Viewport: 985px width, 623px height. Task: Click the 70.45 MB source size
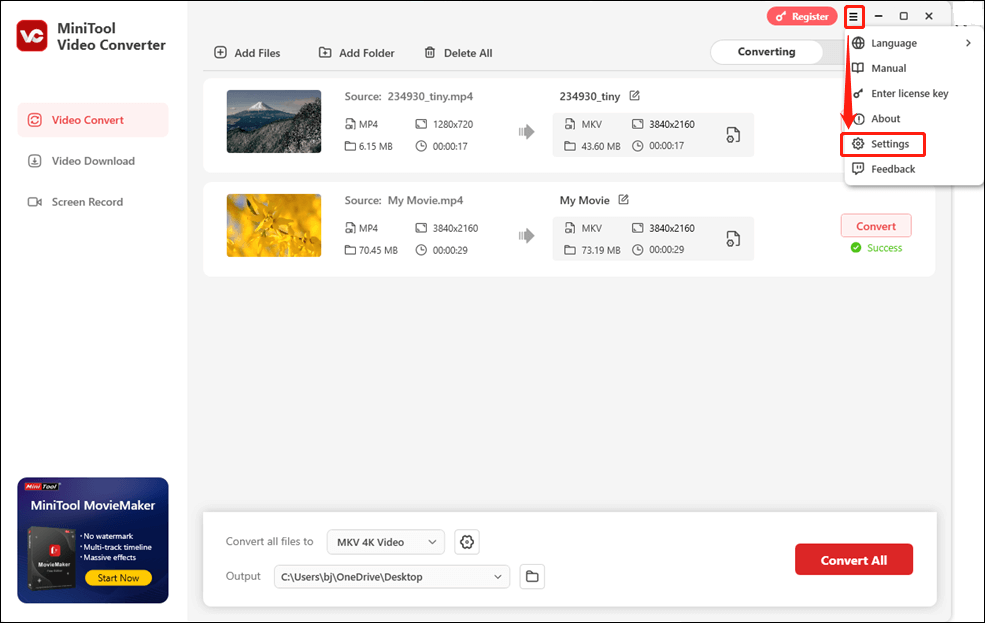[378, 250]
